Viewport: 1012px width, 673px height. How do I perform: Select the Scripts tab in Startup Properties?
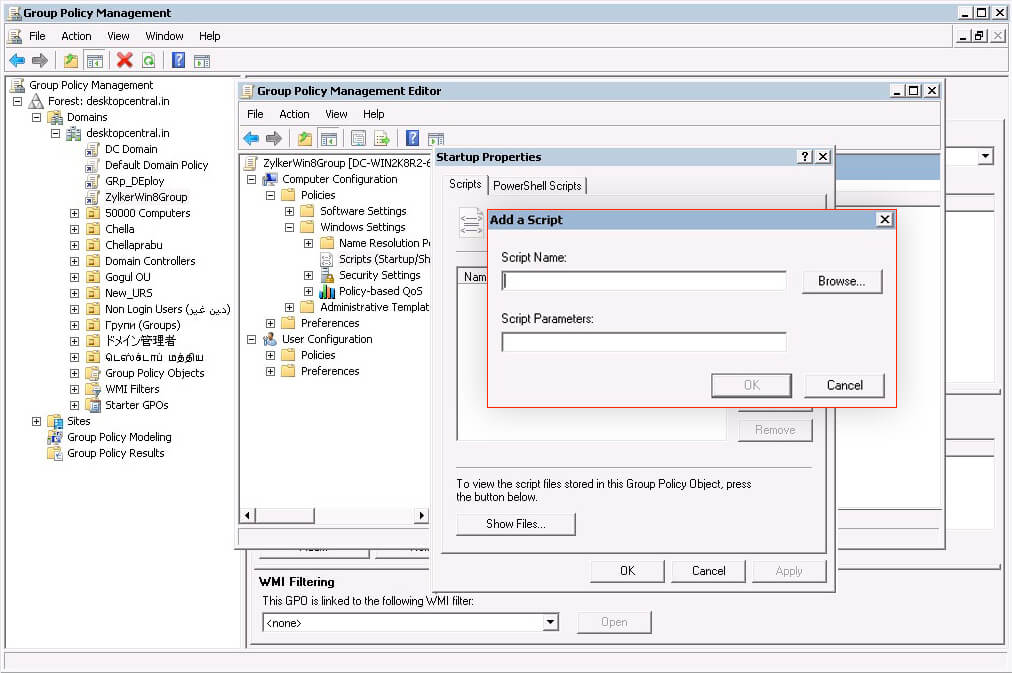[x=465, y=185]
